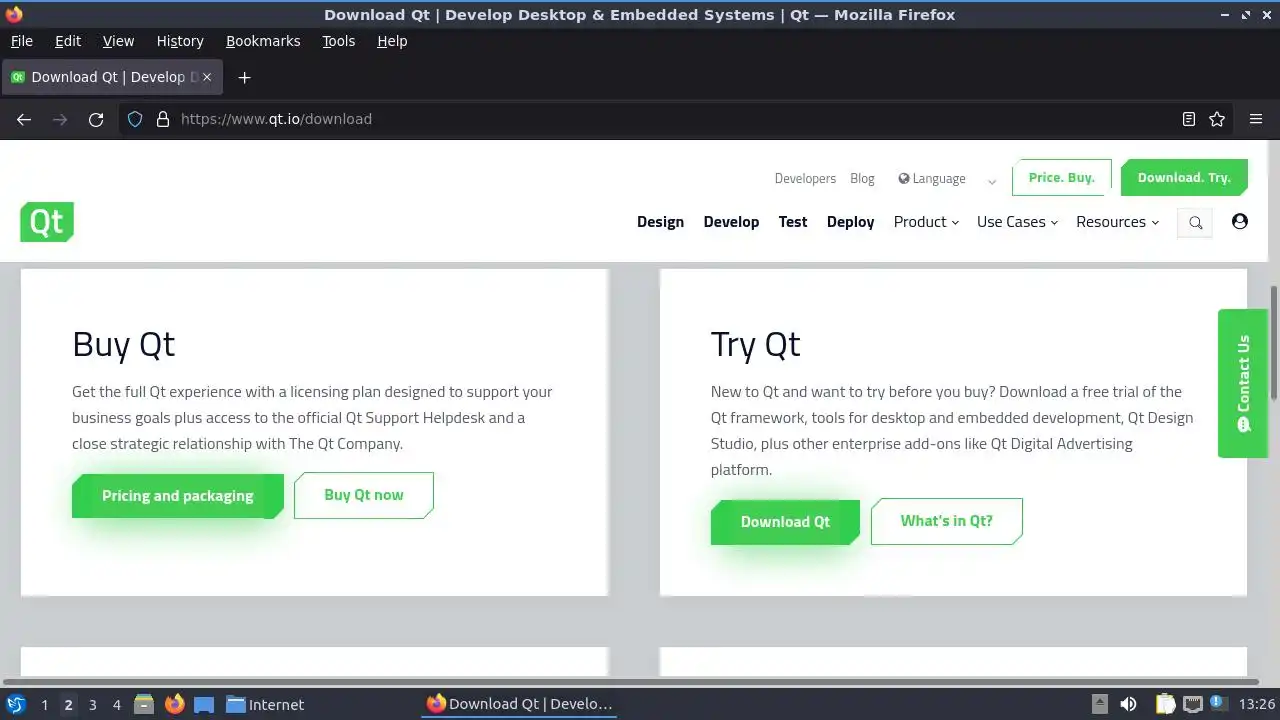Click the Internet folder taskbar item
1280x720 pixels.
tap(265, 704)
